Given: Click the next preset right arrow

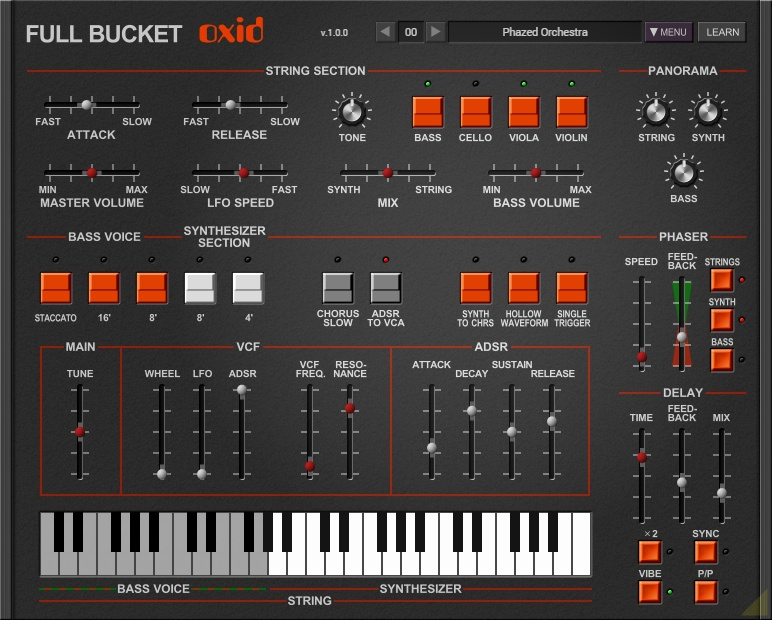Looking at the screenshot, I should tap(435, 32).
